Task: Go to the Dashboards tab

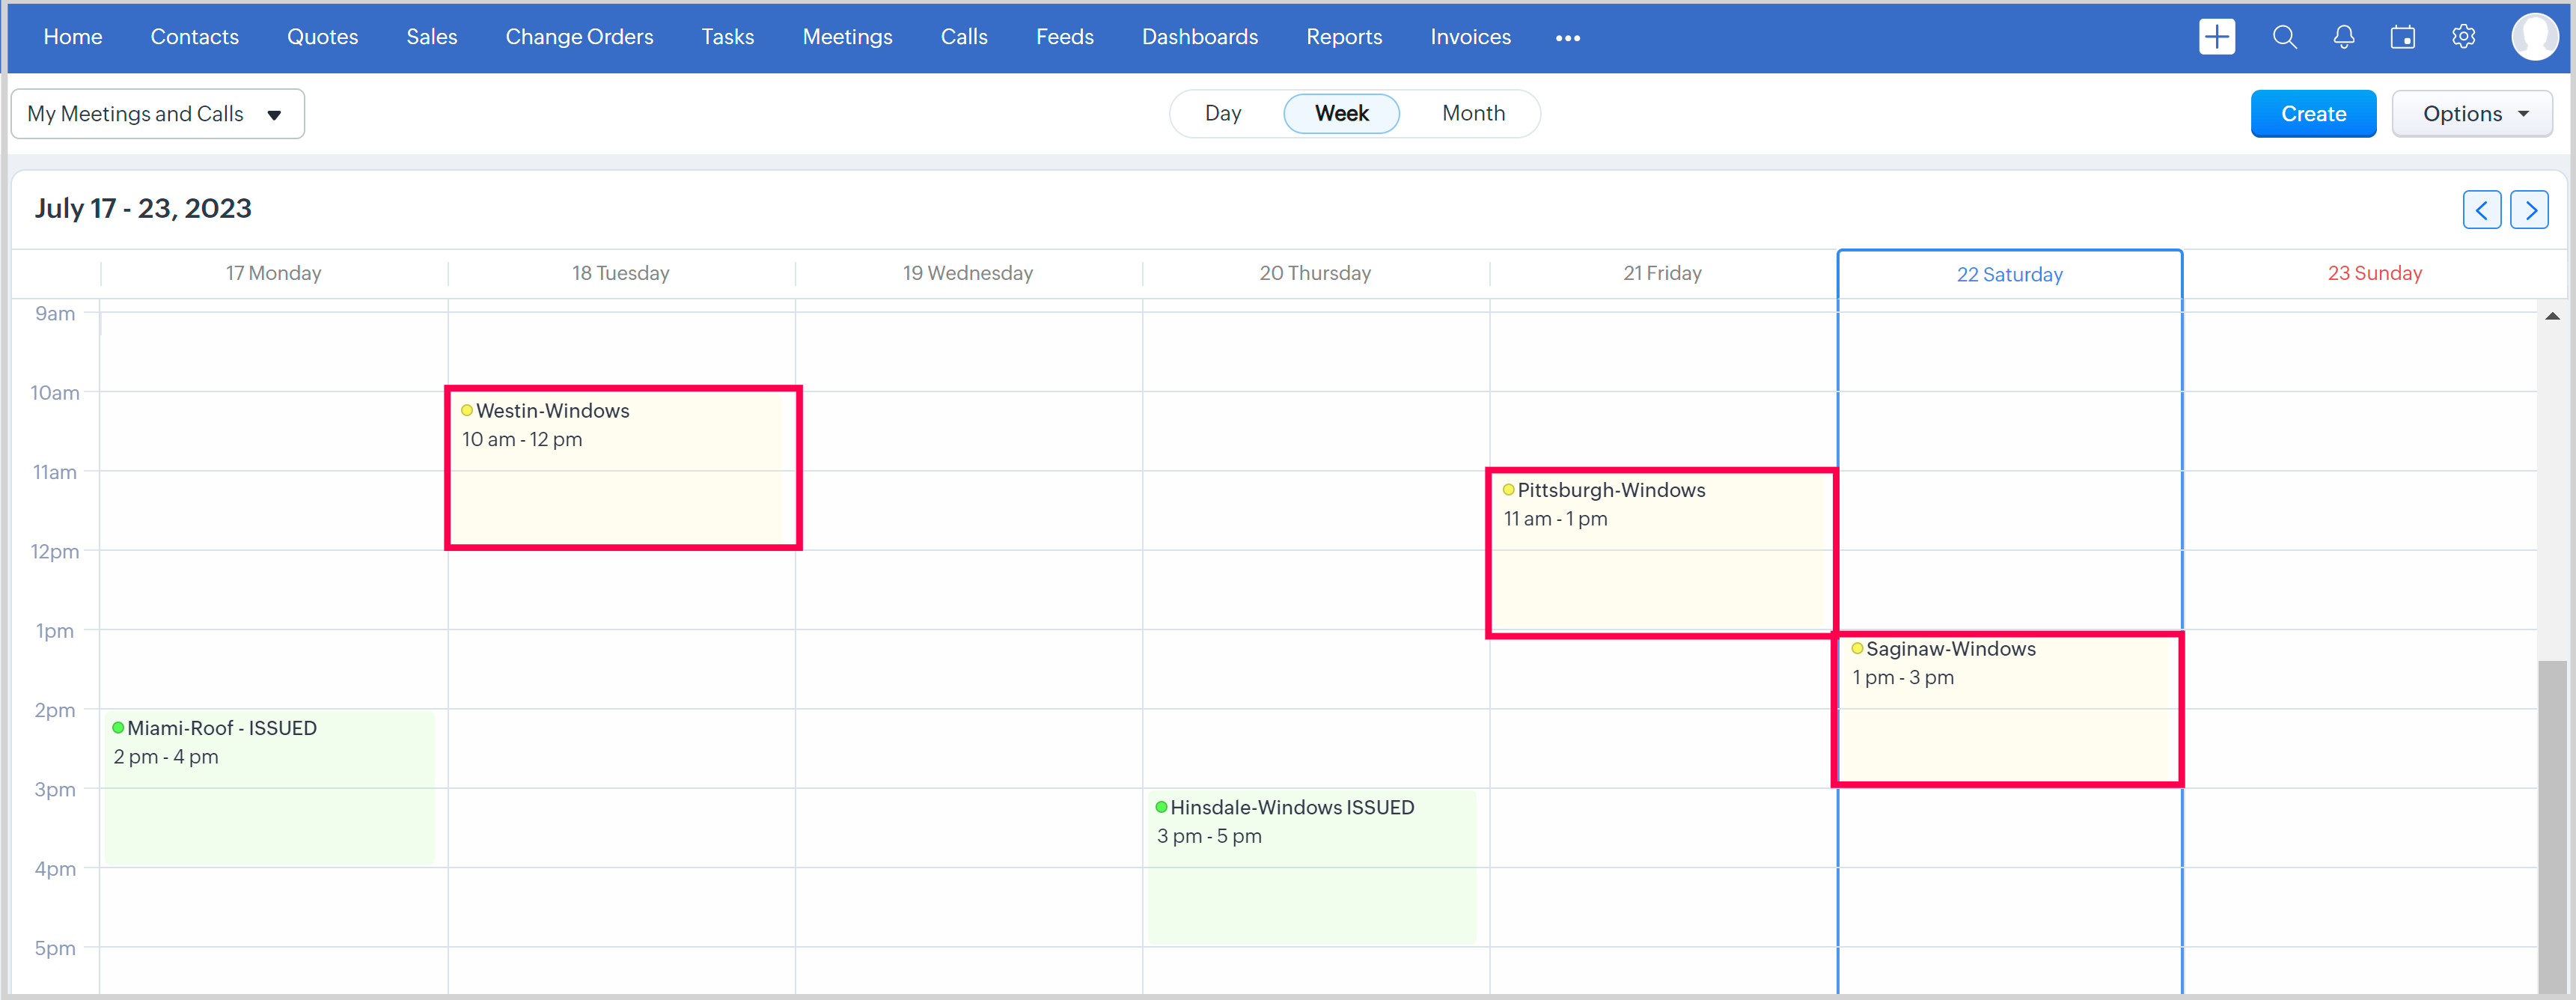Action: (x=1199, y=37)
